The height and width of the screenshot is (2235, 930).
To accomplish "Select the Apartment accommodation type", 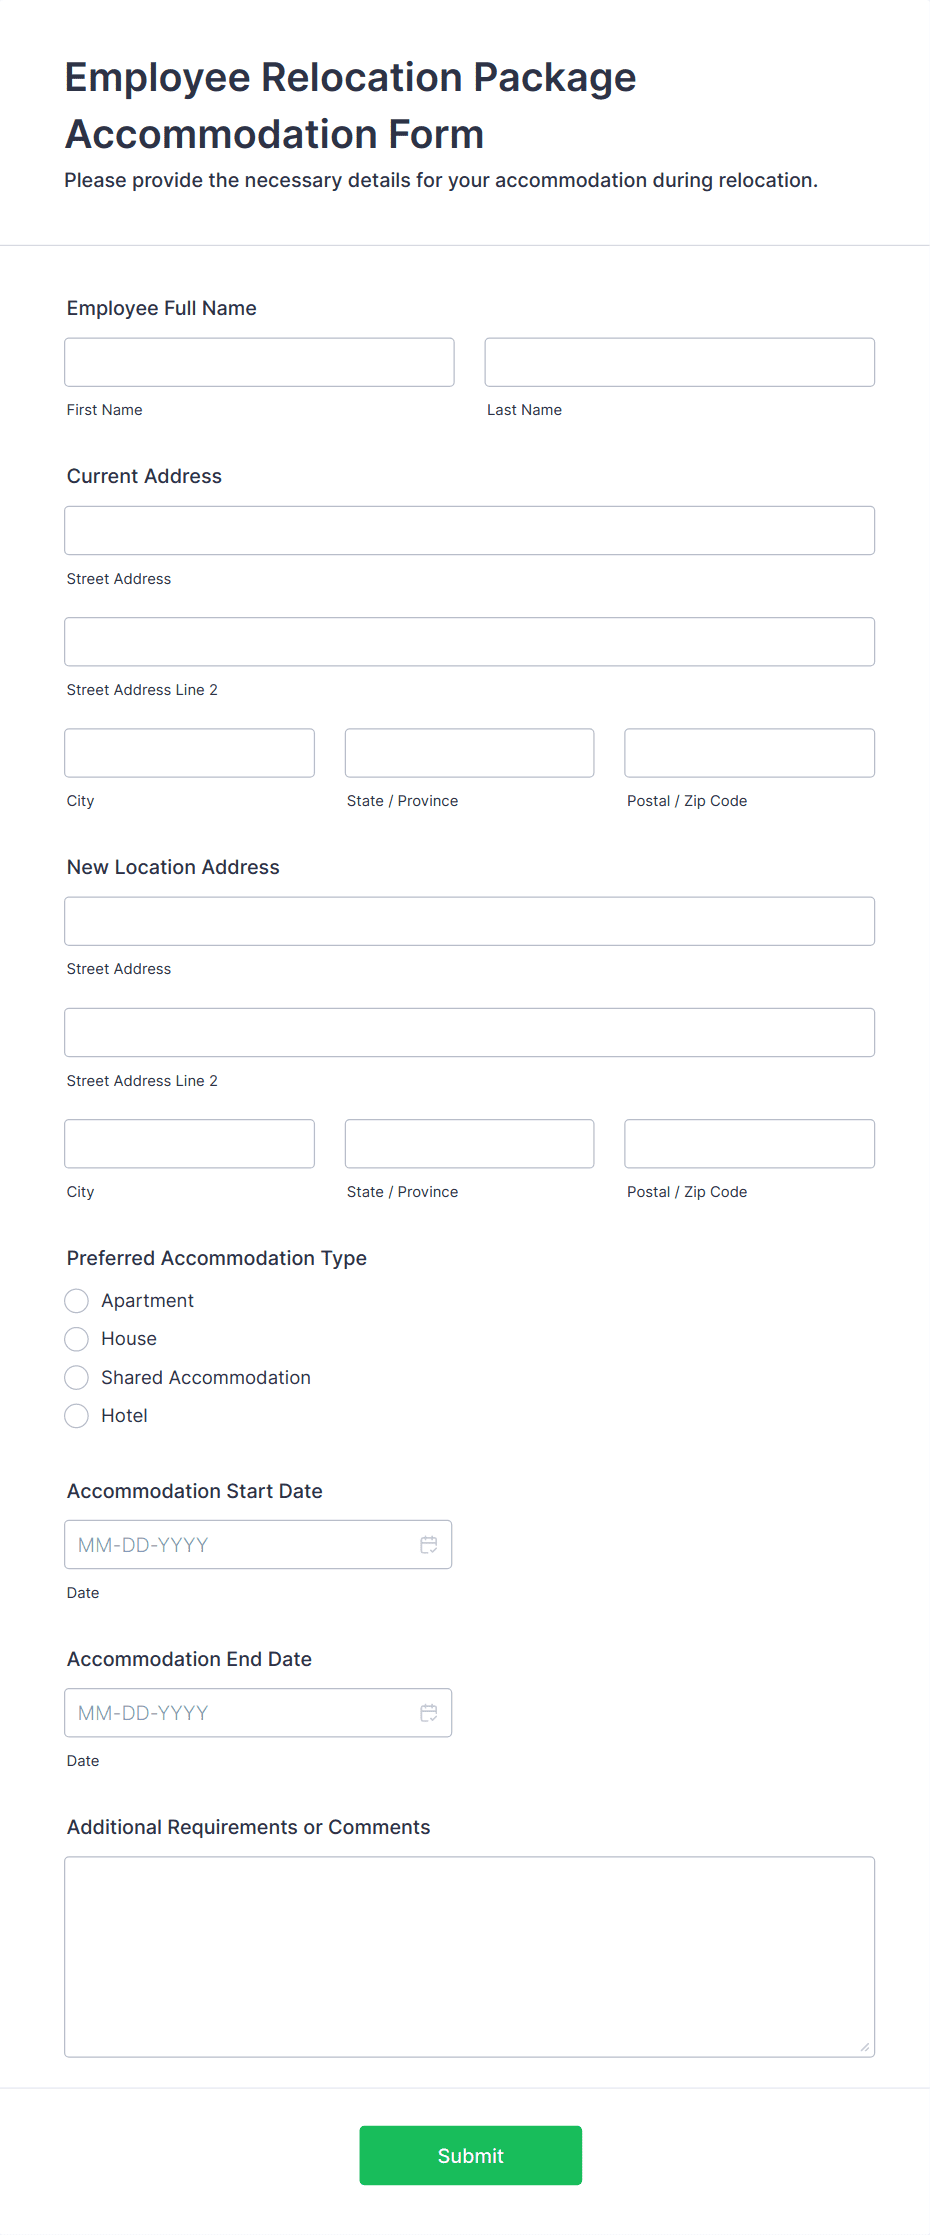I will point(76,1300).
